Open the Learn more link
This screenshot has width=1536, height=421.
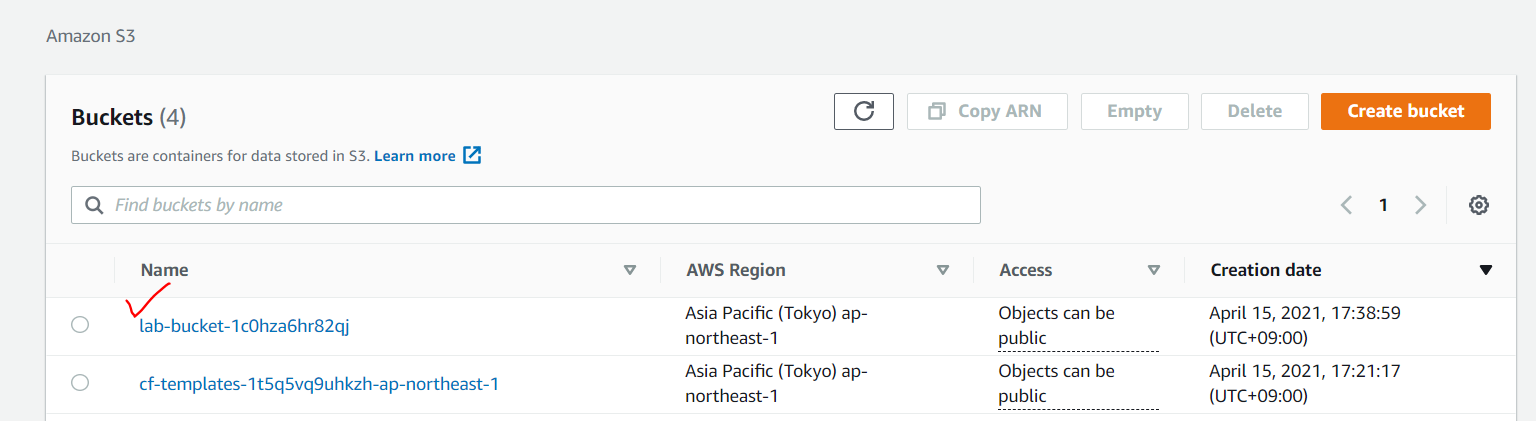[x=415, y=156]
